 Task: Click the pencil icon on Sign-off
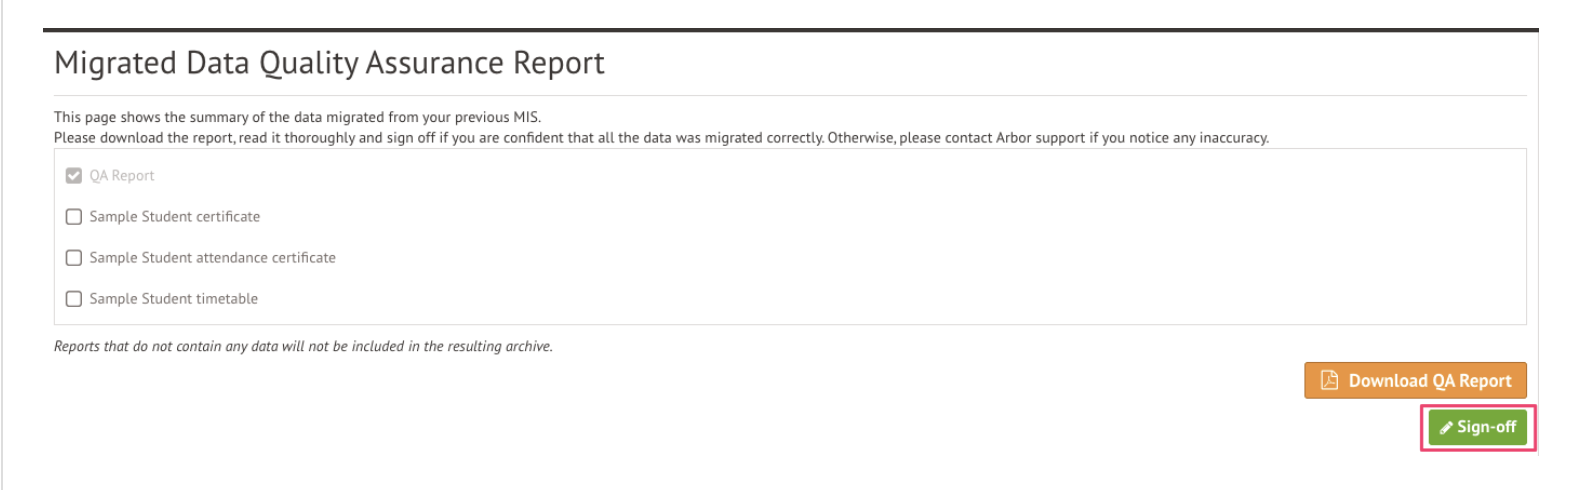[x=1445, y=428]
